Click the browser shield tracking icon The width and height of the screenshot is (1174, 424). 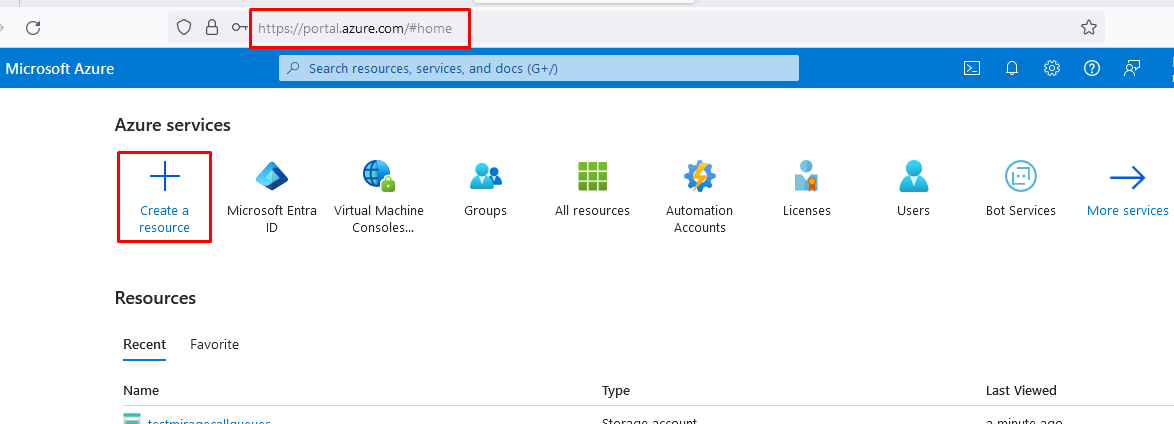click(184, 28)
